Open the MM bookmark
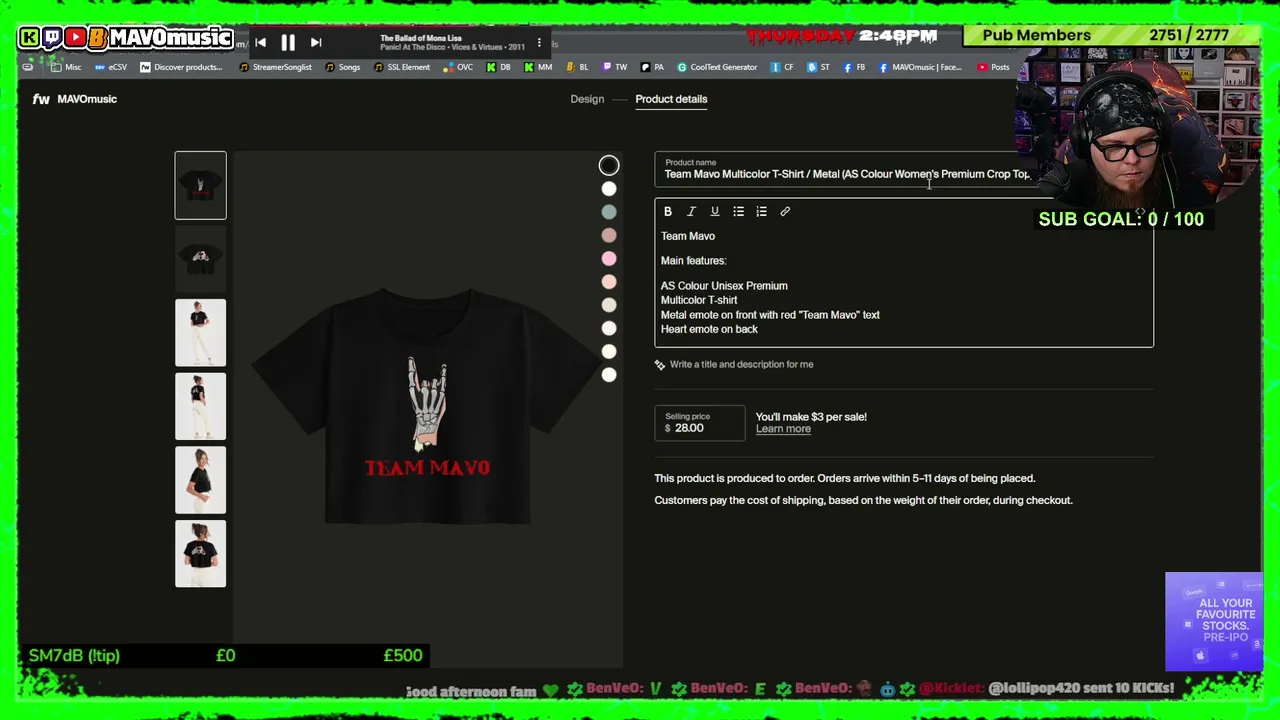 click(x=538, y=67)
